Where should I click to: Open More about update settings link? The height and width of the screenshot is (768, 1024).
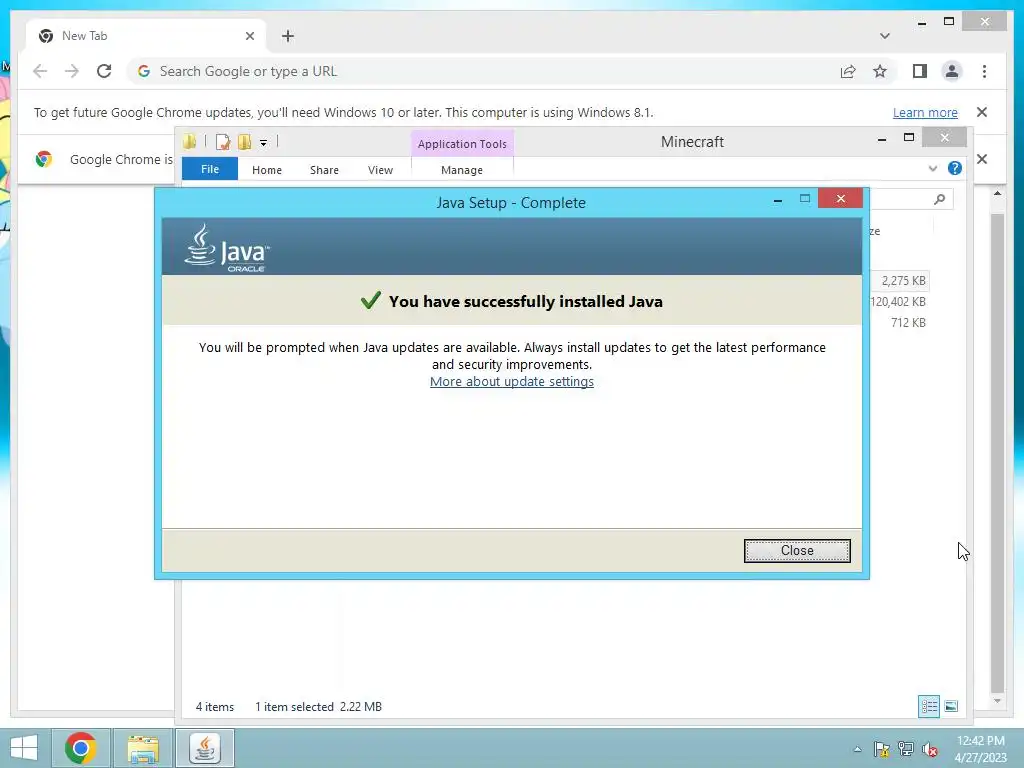(x=512, y=381)
